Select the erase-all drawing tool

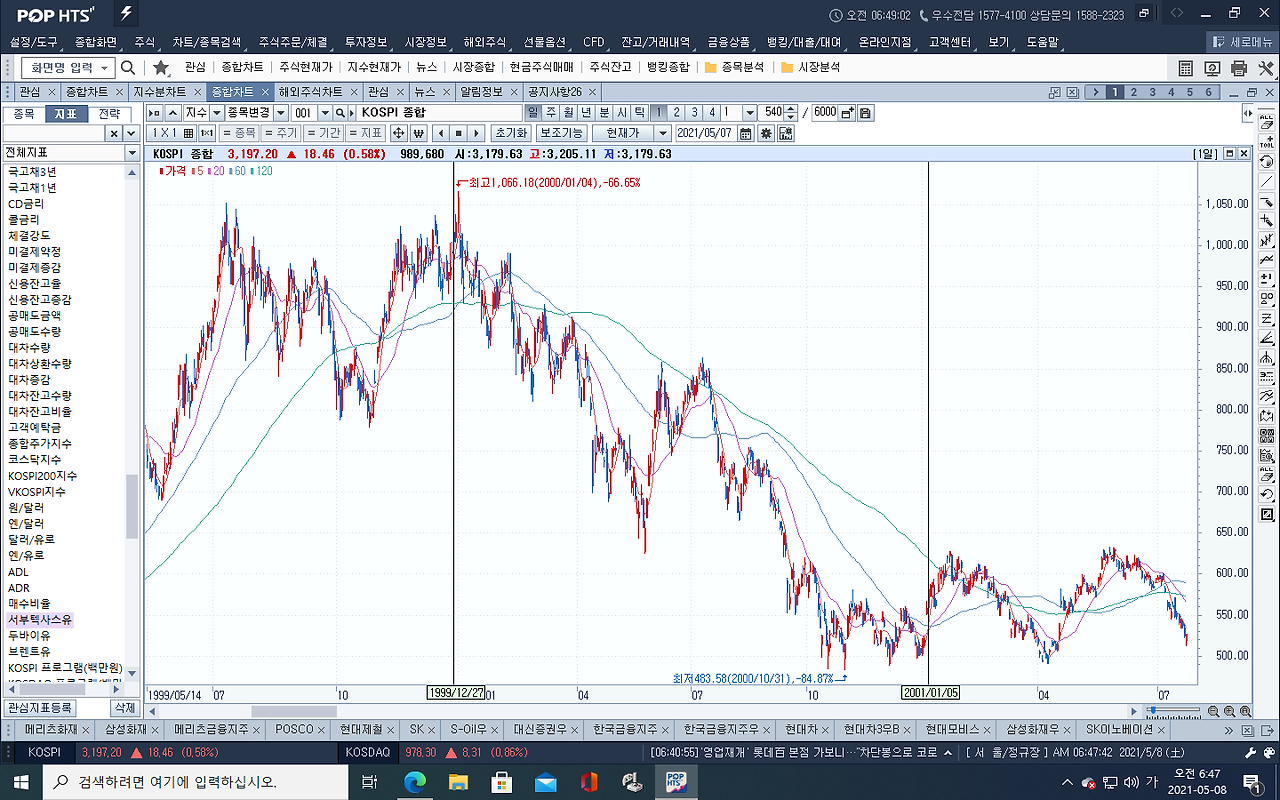(x=1267, y=122)
